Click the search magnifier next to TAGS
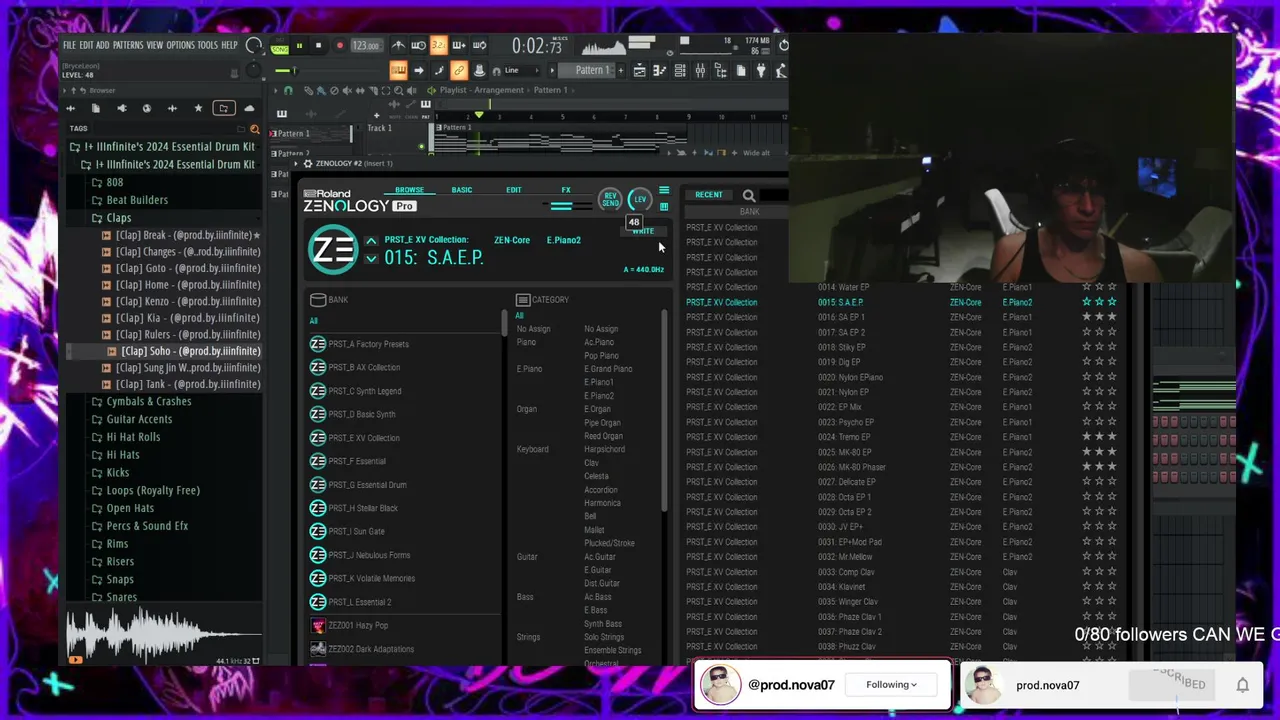This screenshot has height=720, width=1280. [255, 129]
